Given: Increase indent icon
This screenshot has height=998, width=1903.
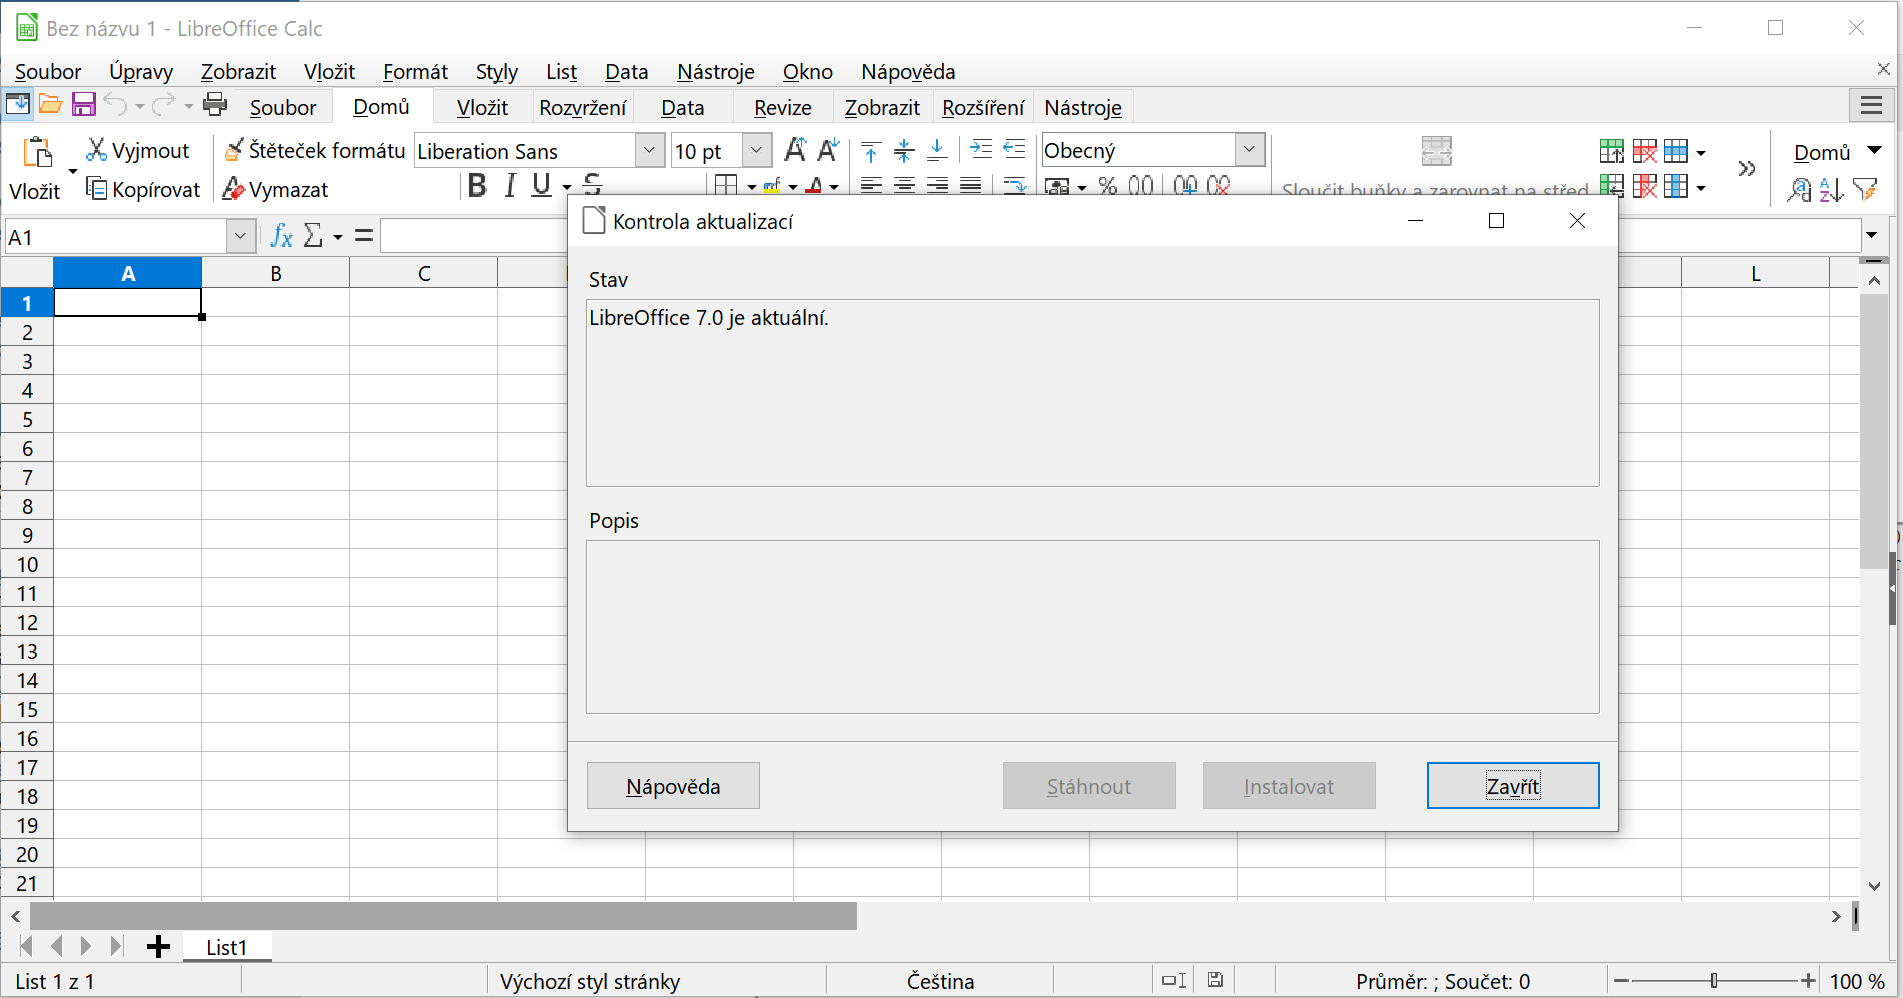Looking at the screenshot, I should [x=981, y=149].
